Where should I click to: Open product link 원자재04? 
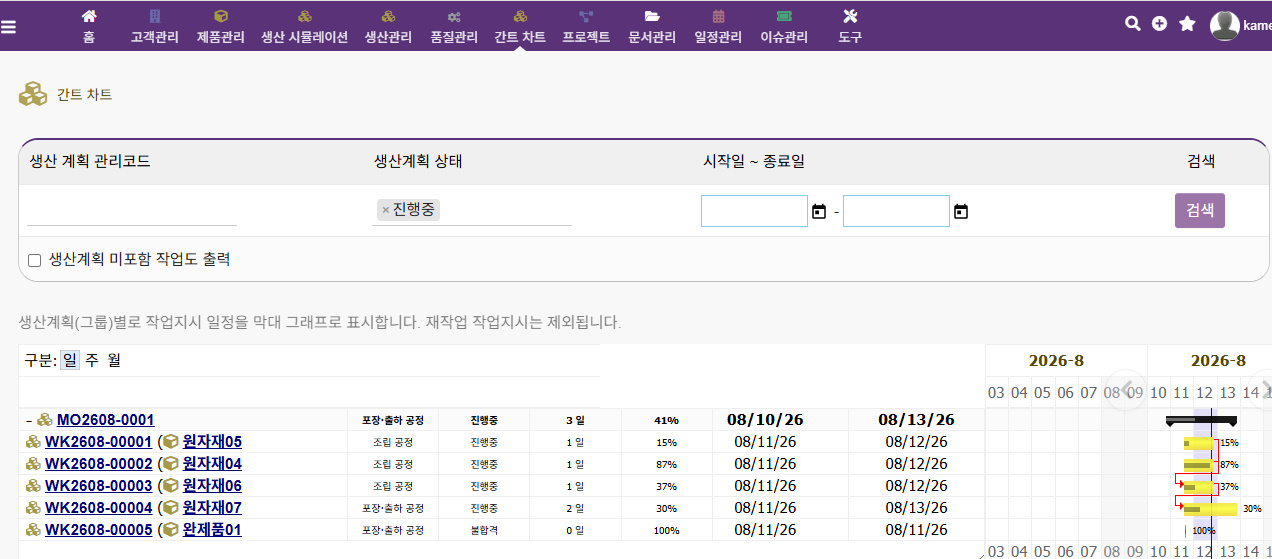coord(212,464)
